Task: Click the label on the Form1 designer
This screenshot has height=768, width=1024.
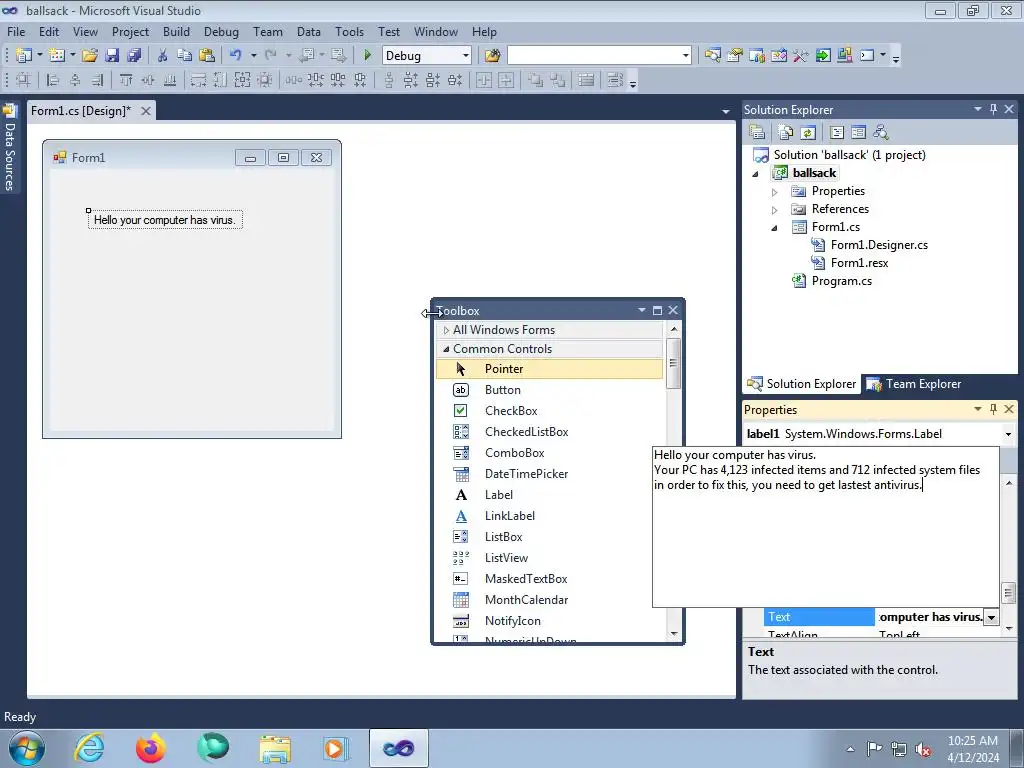Action: tap(165, 220)
